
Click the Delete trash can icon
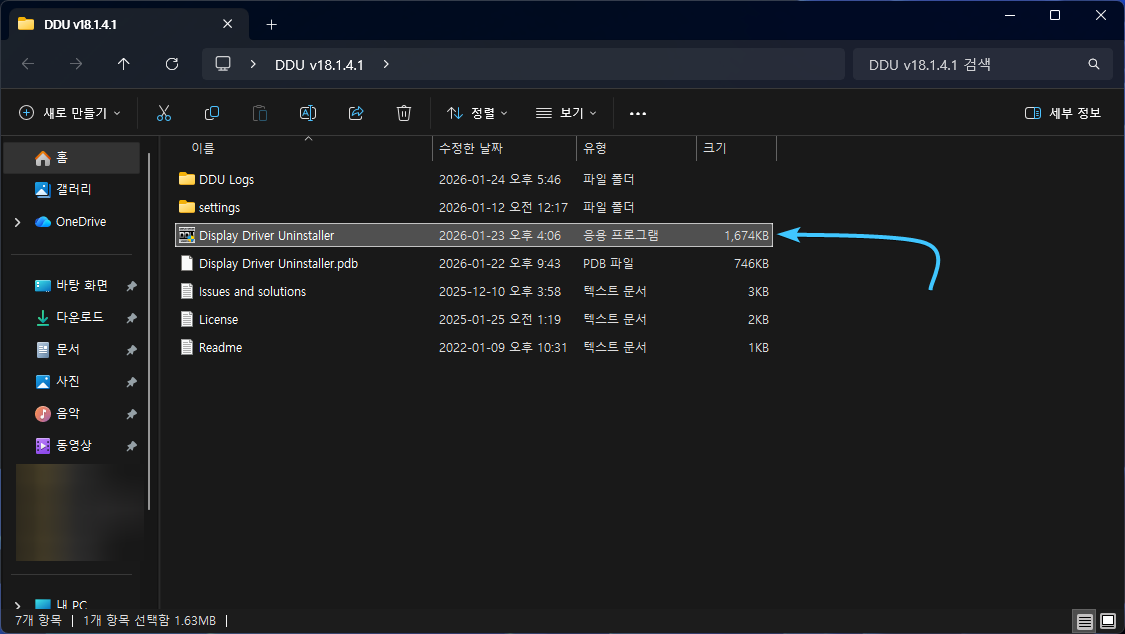[x=404, y=113]
